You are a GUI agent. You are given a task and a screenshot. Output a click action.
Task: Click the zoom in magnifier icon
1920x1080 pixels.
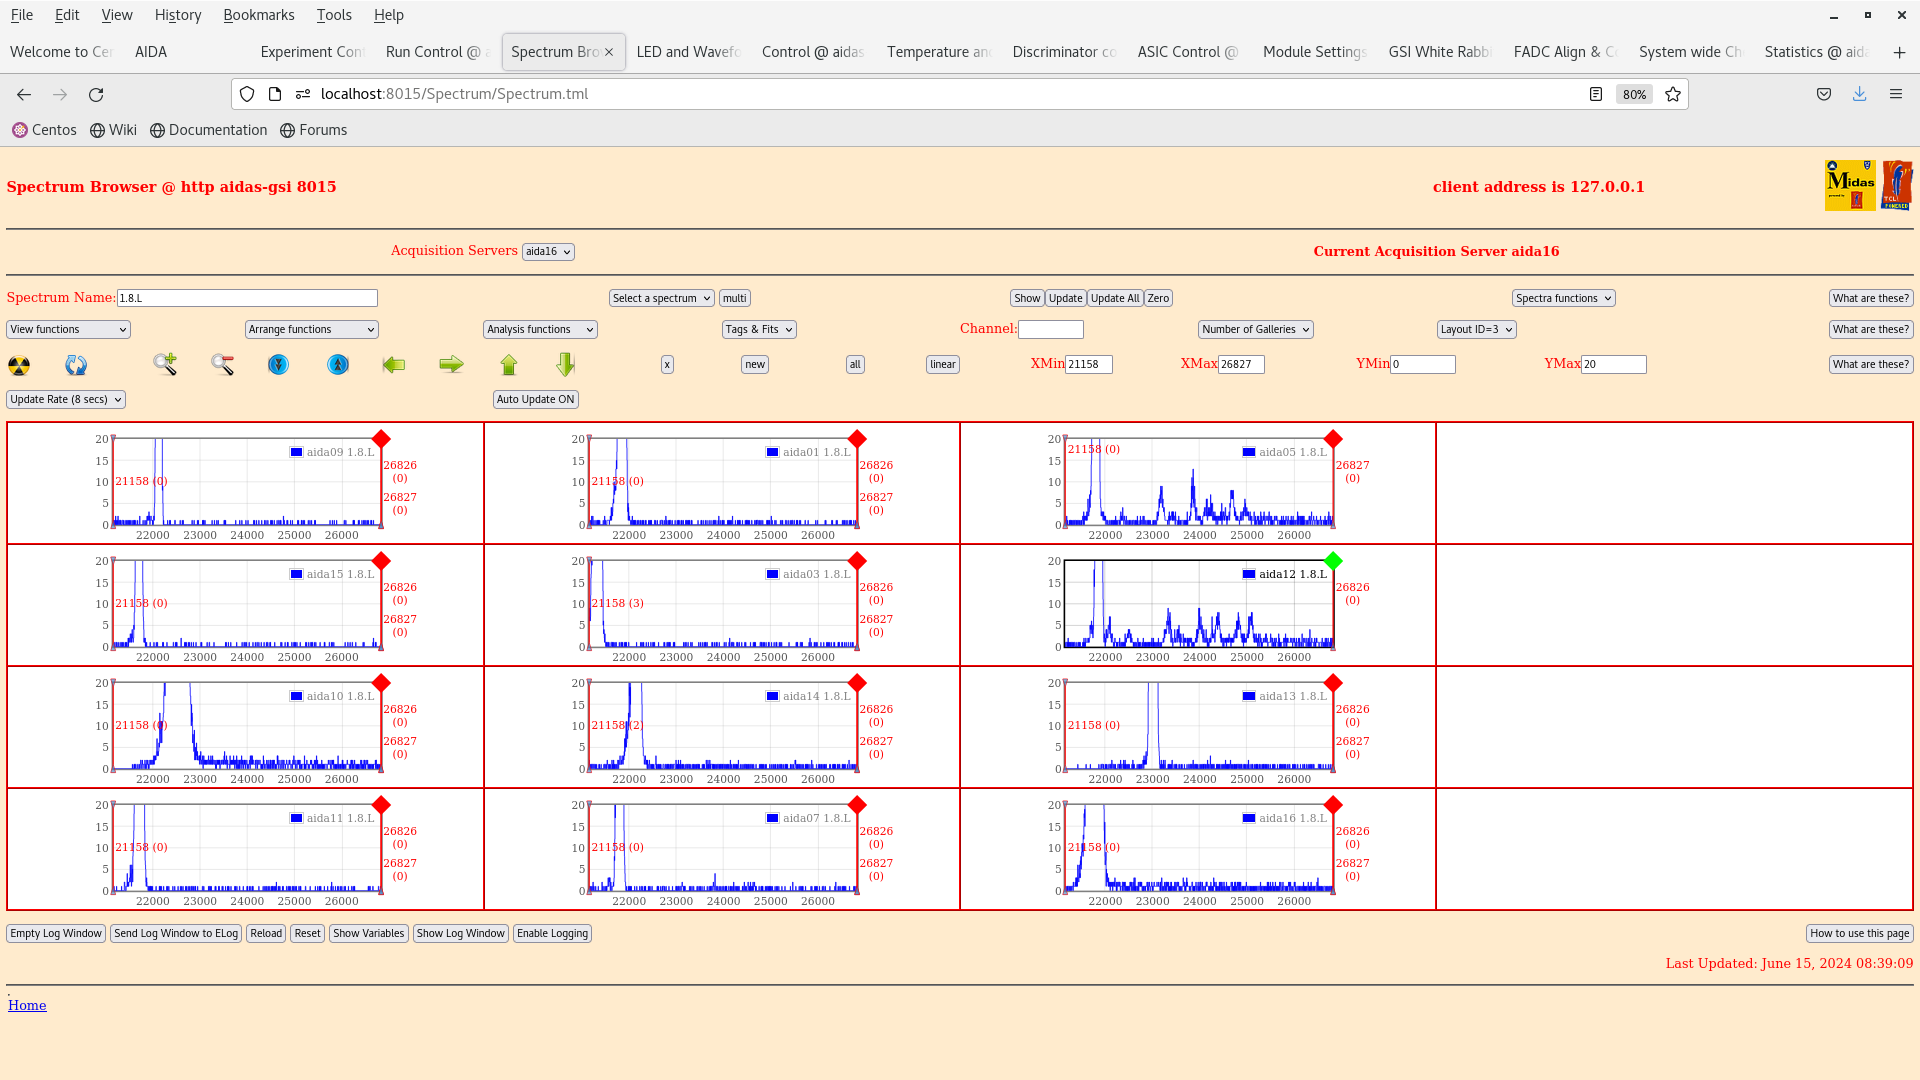pyautogui.click(x=165, y=364)
